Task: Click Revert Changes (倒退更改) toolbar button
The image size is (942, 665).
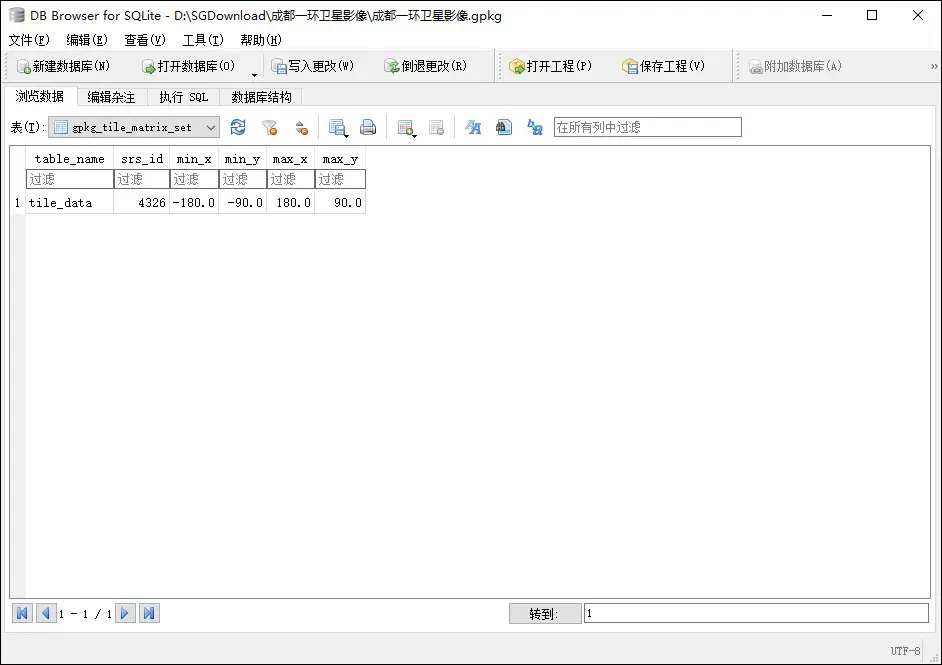Action: (x=425, y=66)
